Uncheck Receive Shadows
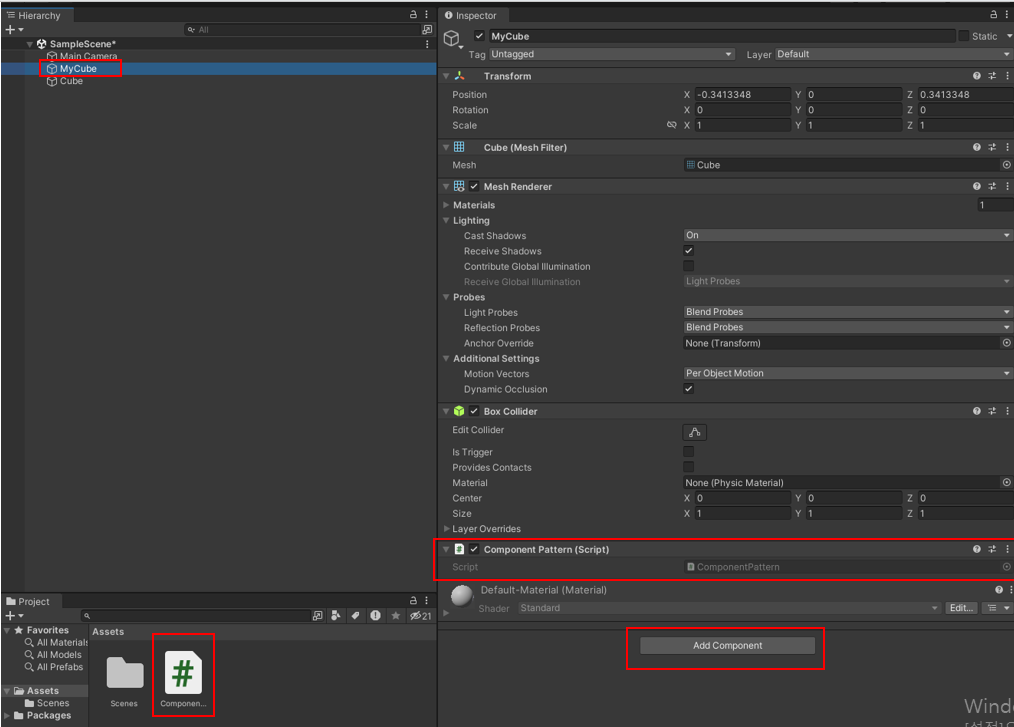Viewport: 1014px width, 727px height. point(689,251)
